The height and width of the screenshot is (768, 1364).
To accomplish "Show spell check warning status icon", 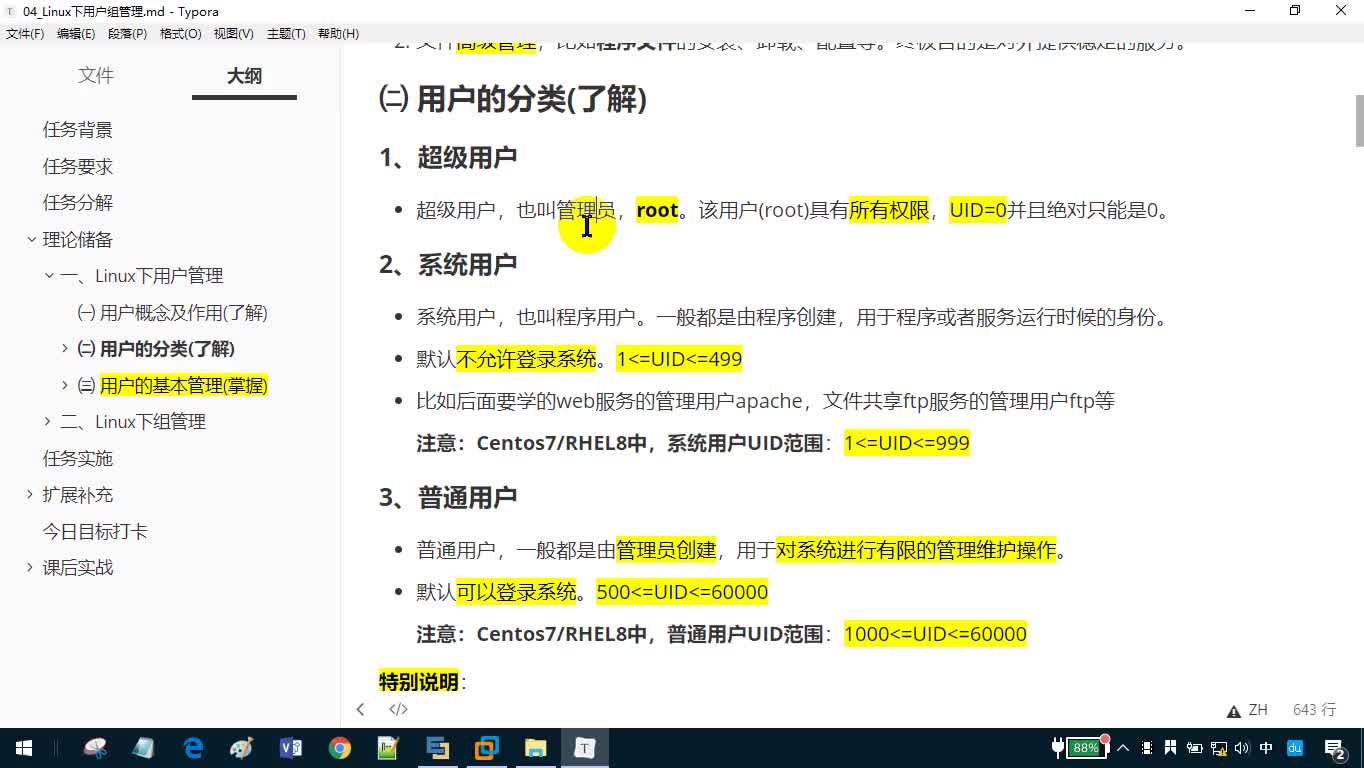I will [x=1234, y=710].
